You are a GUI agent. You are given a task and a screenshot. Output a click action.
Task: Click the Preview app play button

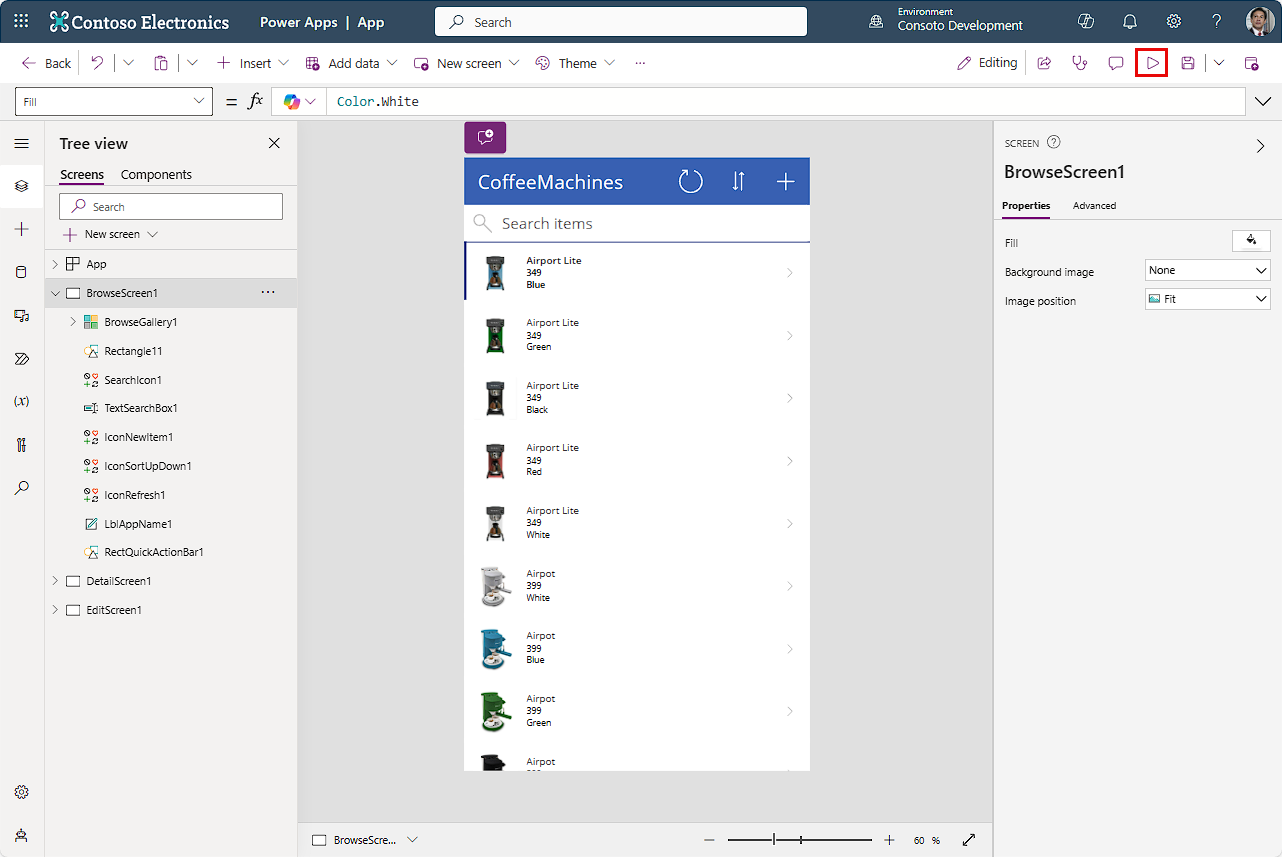[1153, 63]
